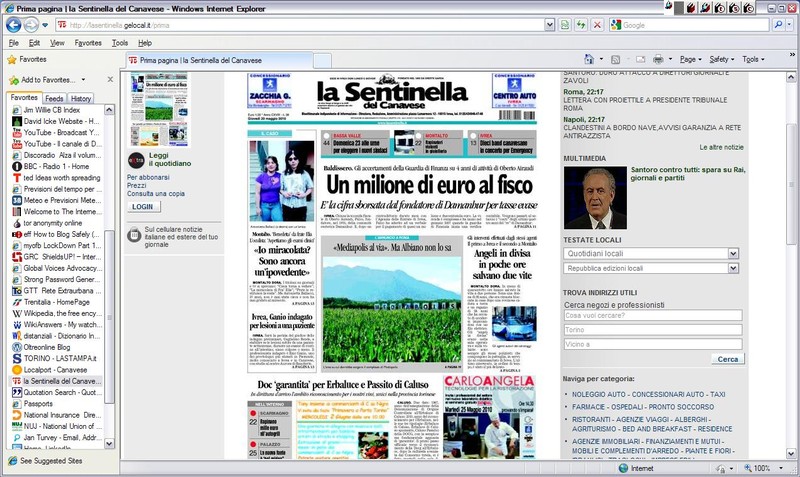The height and width of the screenshot is (477, 800).
Task: Toggle Compatibility View icon
Action: click(x=565, y=25)
